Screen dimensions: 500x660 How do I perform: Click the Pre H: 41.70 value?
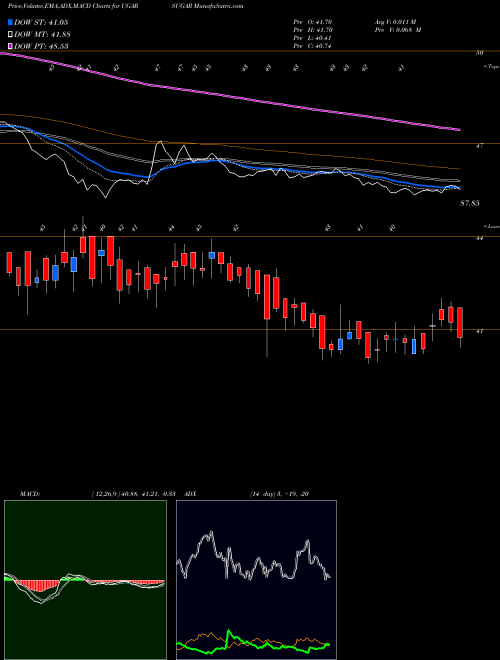click(x=313, y=30)
